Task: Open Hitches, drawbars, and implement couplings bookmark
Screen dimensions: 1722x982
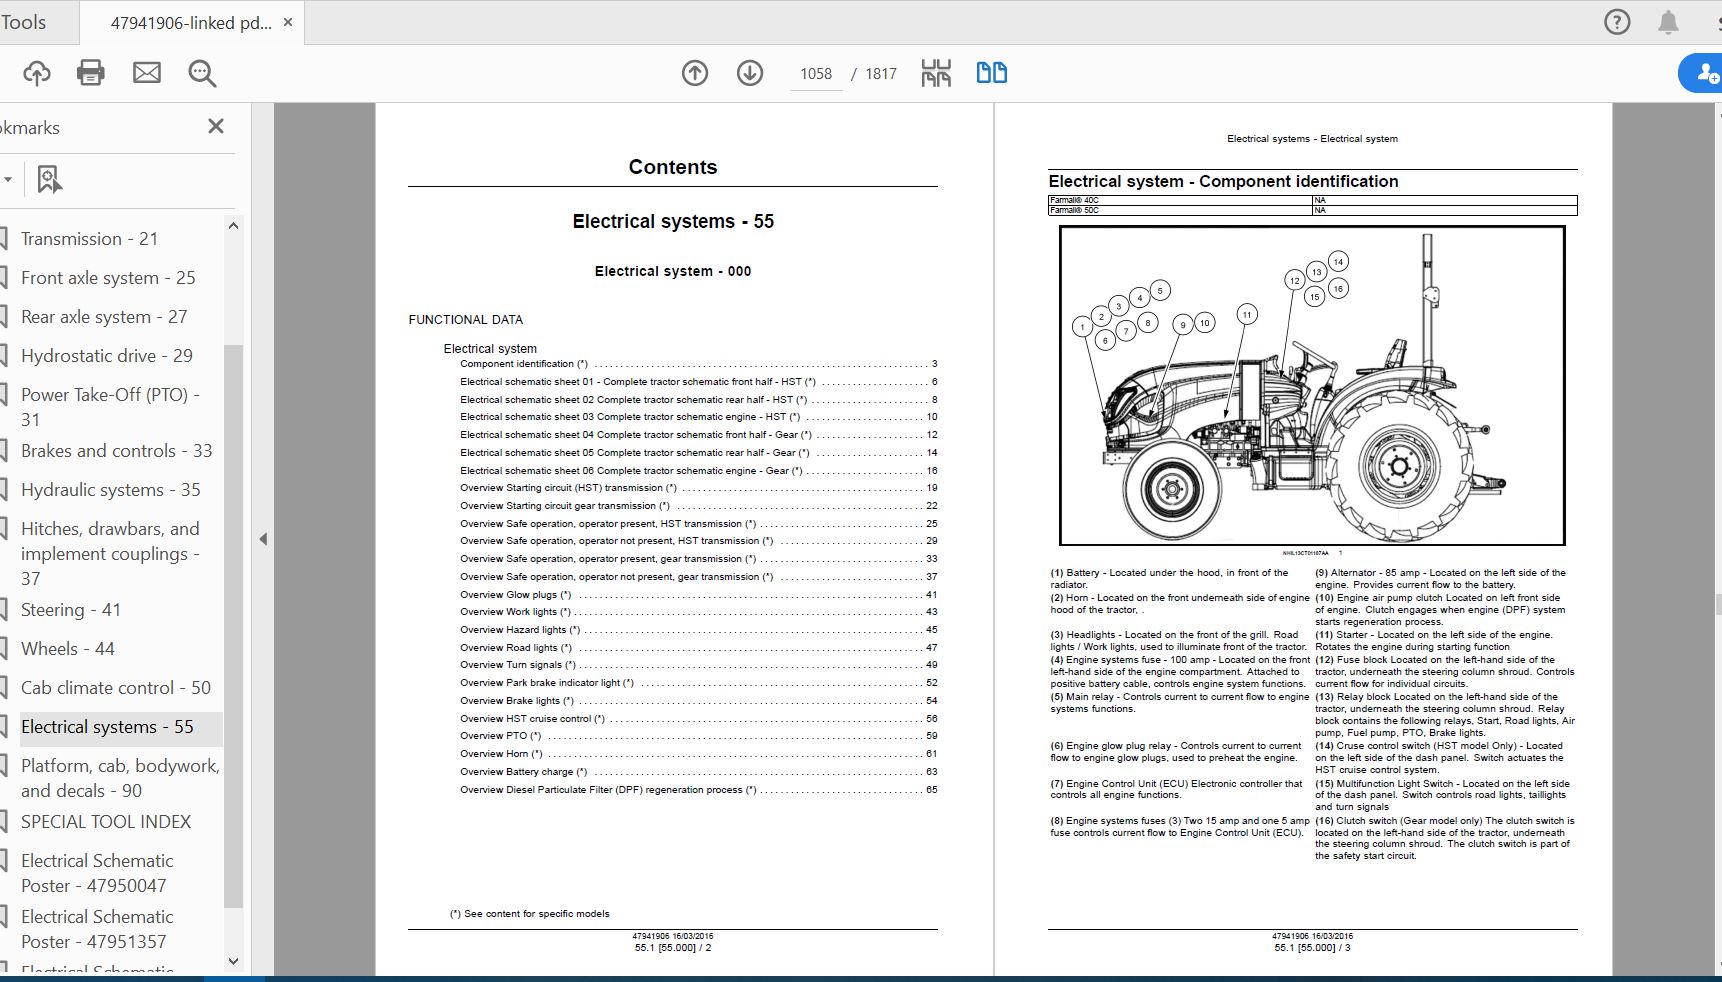Action: pyautogui.click(x=110, y=554)
